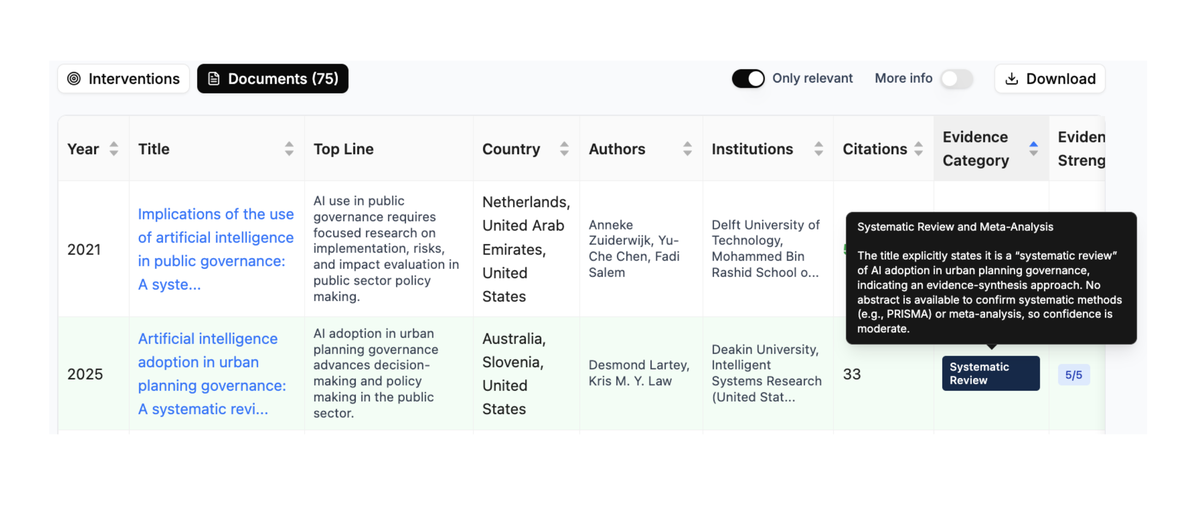Viewport: 1200px width, 506px height.
Task: Sort by Authors column arrows
Action: coord(687,149)
